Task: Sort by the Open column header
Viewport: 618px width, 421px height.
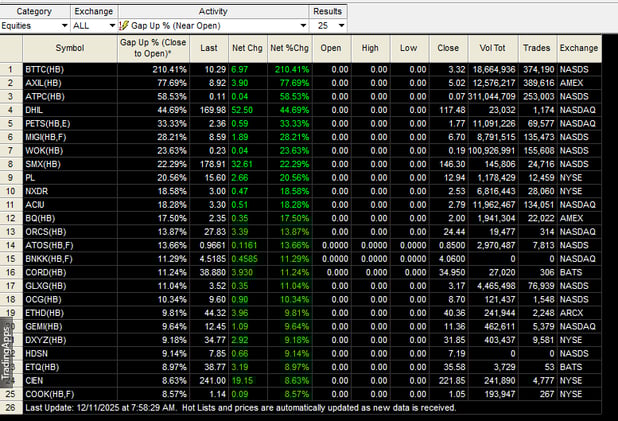Action: [x=331, y=48]
